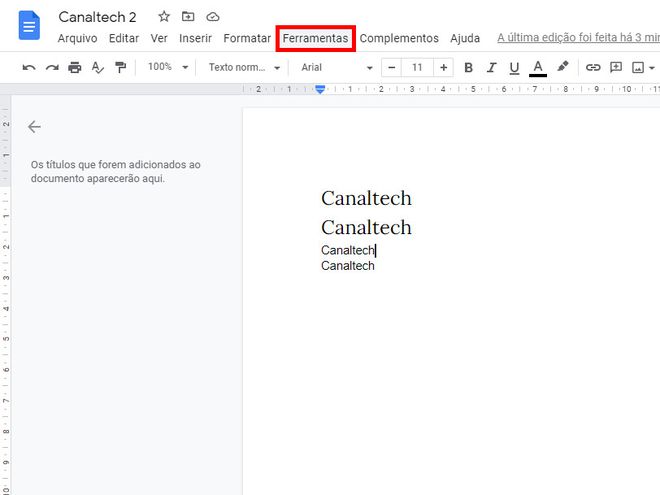
Task: Check the cloud save status icon
Action: tap(213, 17)
